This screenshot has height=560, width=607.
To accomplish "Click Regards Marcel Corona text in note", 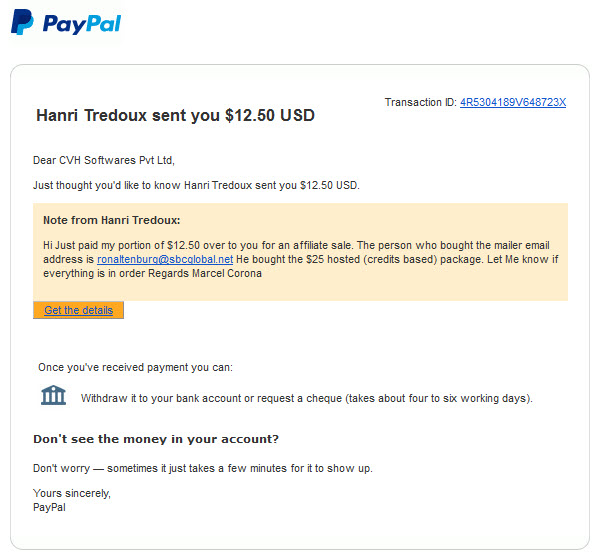I will click(x=205, y=273).
